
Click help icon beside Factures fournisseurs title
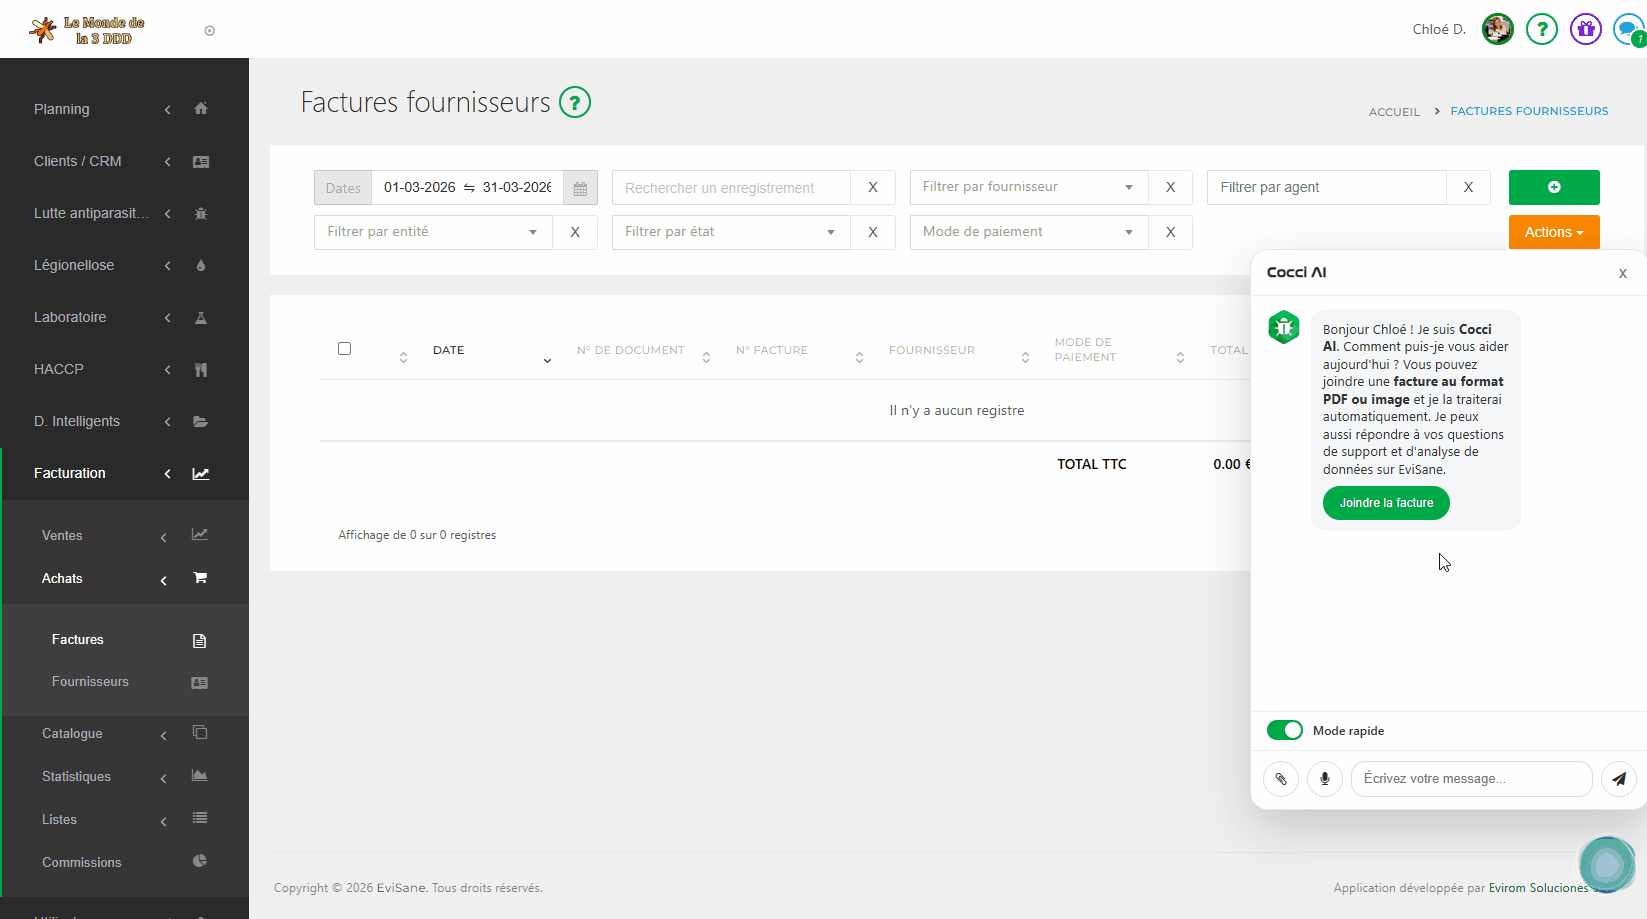point(575,102)
